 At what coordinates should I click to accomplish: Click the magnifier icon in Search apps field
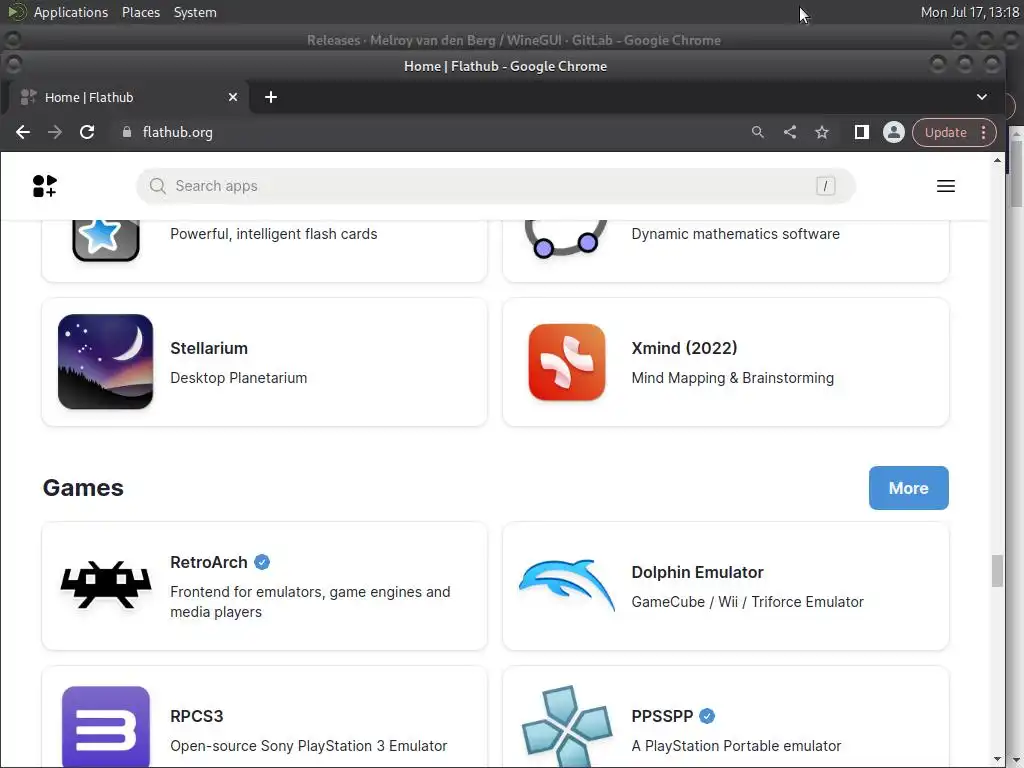point(157,186)
